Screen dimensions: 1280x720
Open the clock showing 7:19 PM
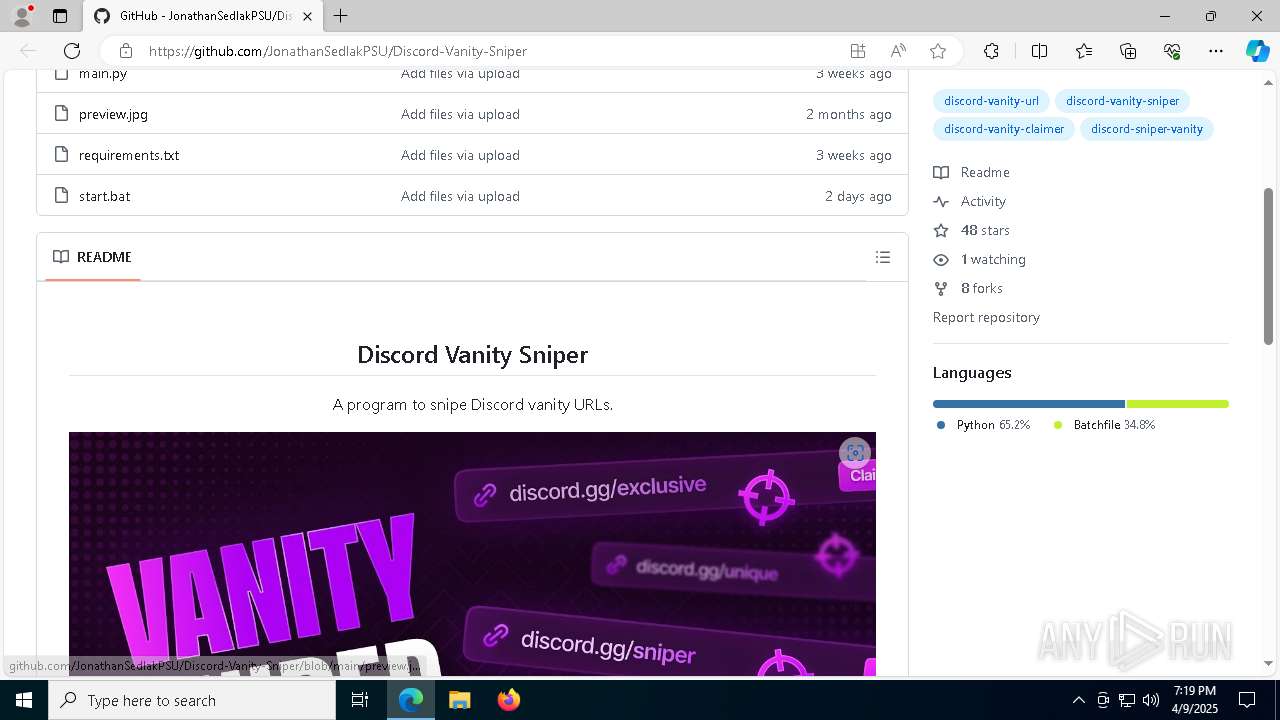point(1195,700)
